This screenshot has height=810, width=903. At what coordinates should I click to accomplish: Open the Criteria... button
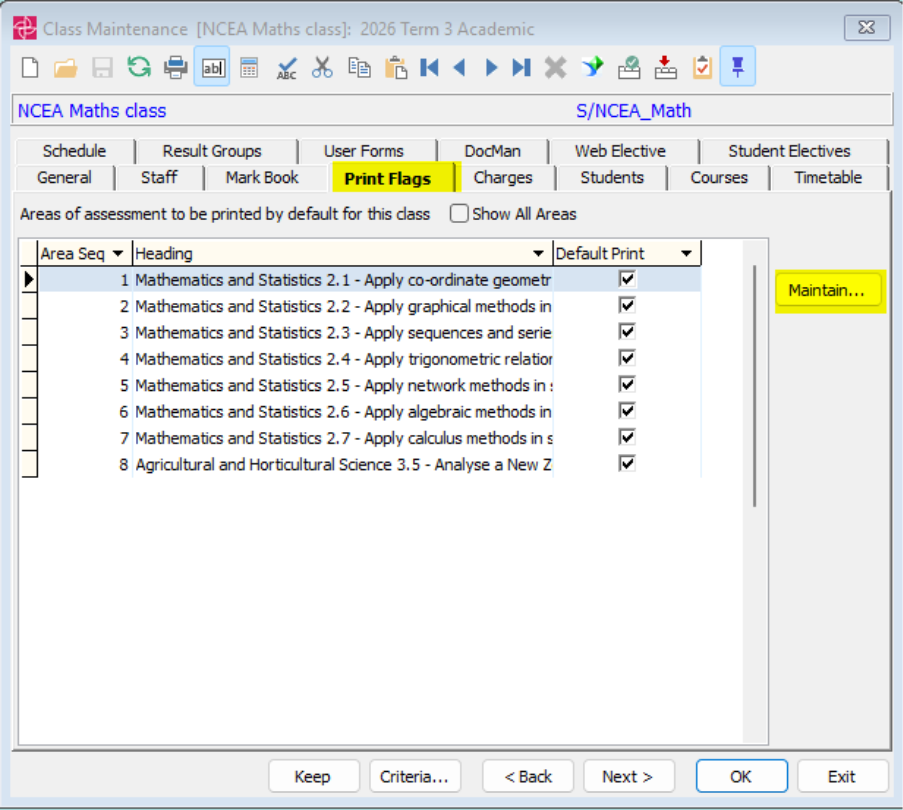click(415, 776)
